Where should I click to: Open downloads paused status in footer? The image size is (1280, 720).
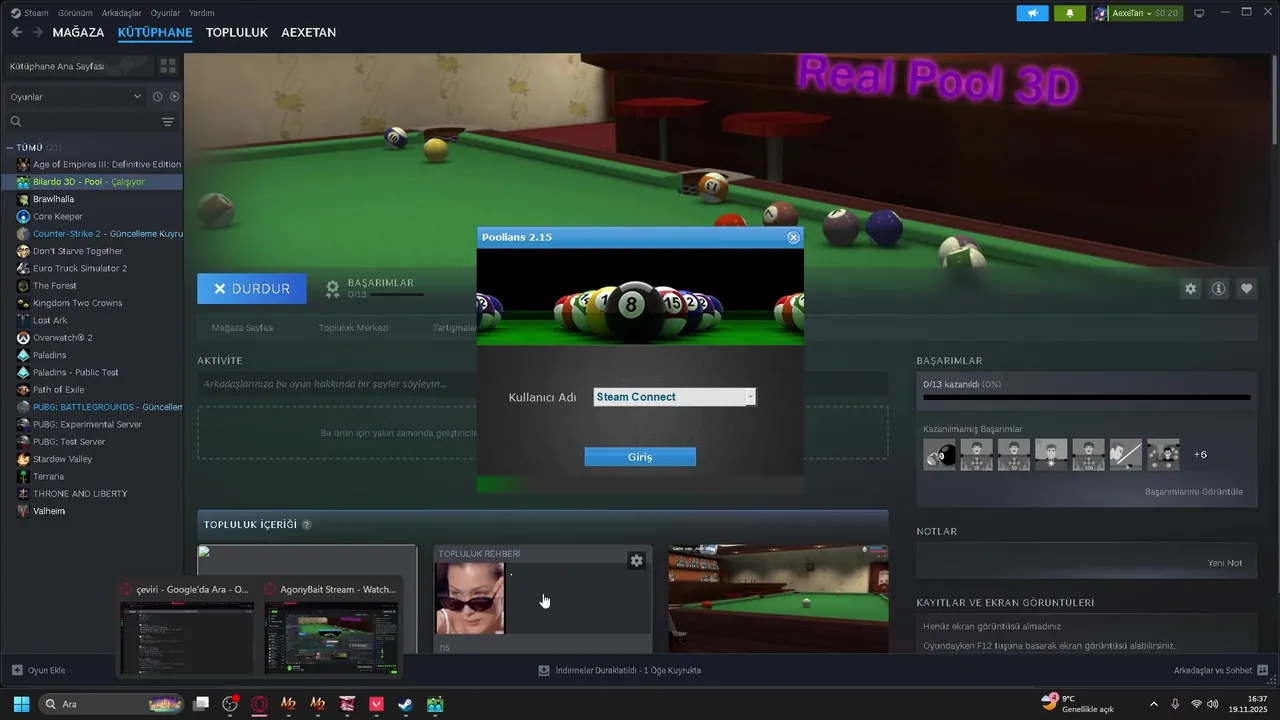(x=620, y=670)
